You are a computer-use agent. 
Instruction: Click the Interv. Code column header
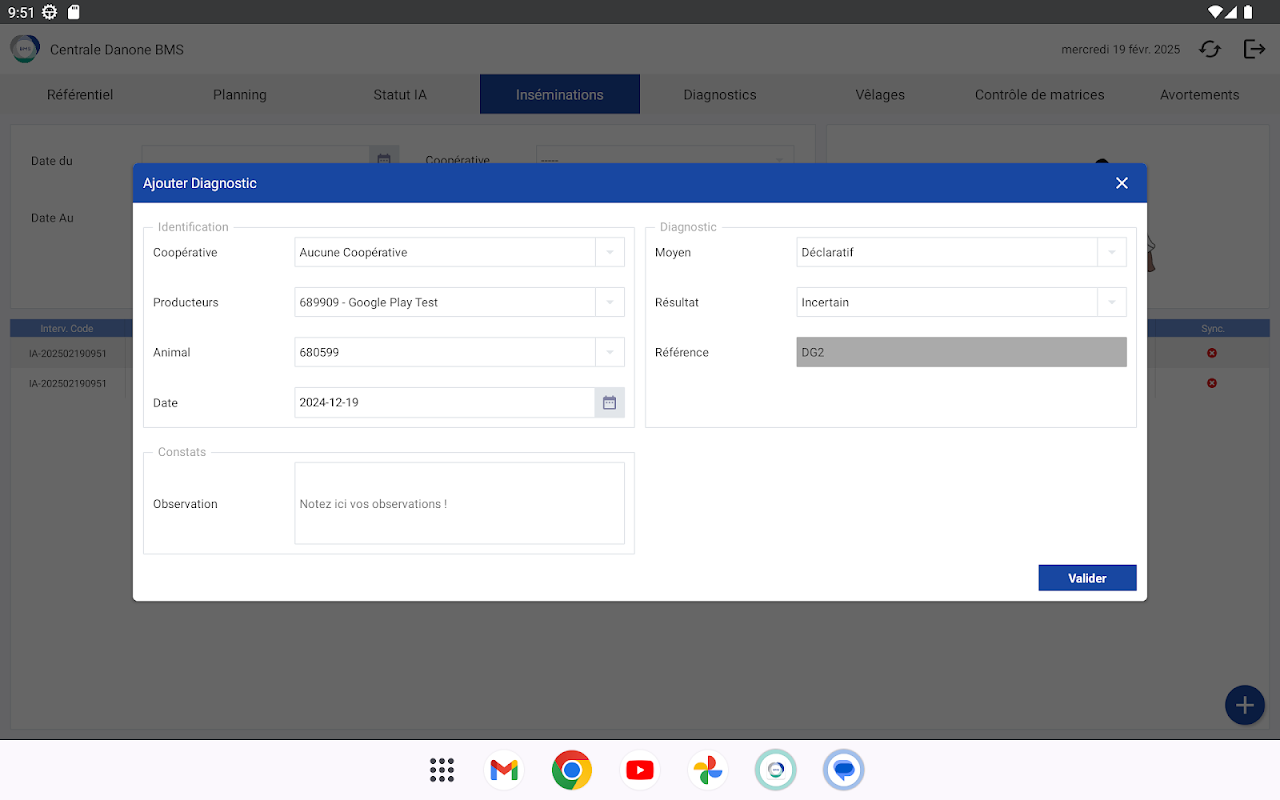[67, 328]
